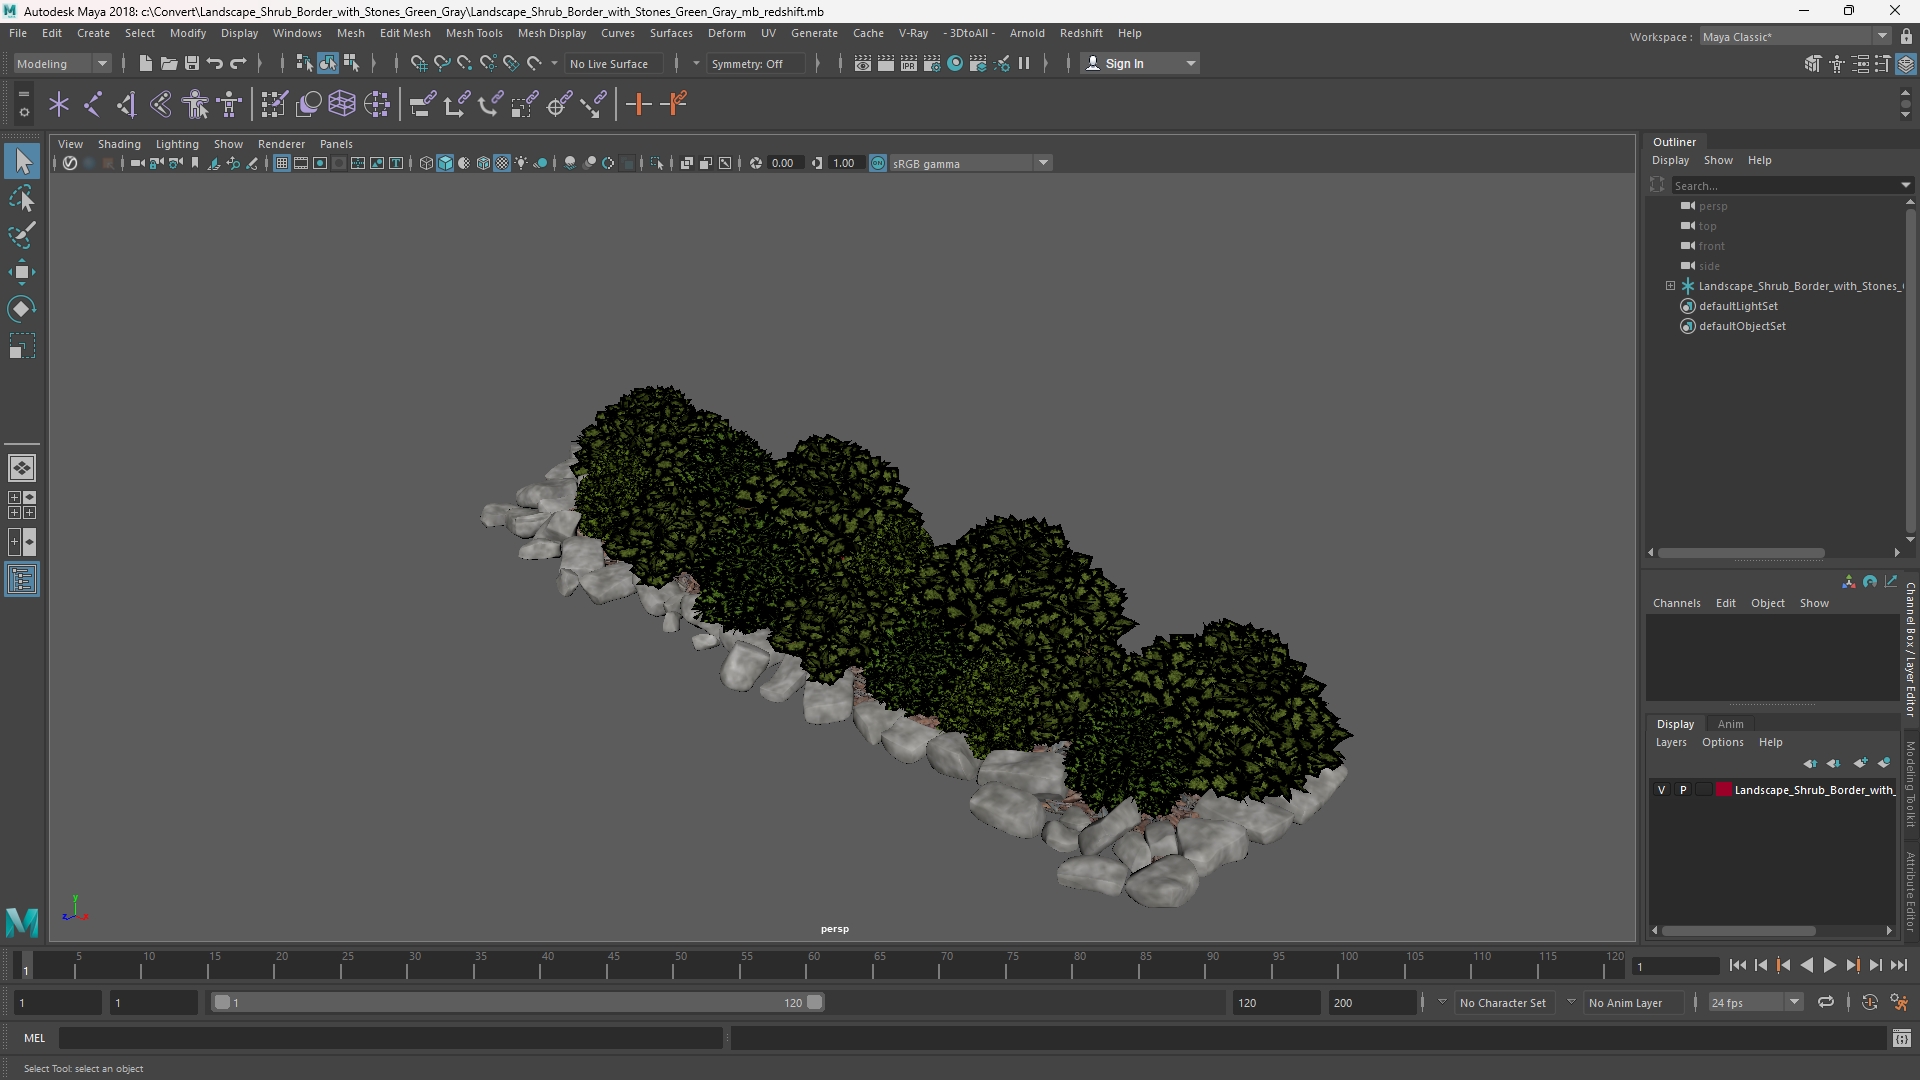
Task: Click the Script Editor icon
Action: [1902, 1039]
